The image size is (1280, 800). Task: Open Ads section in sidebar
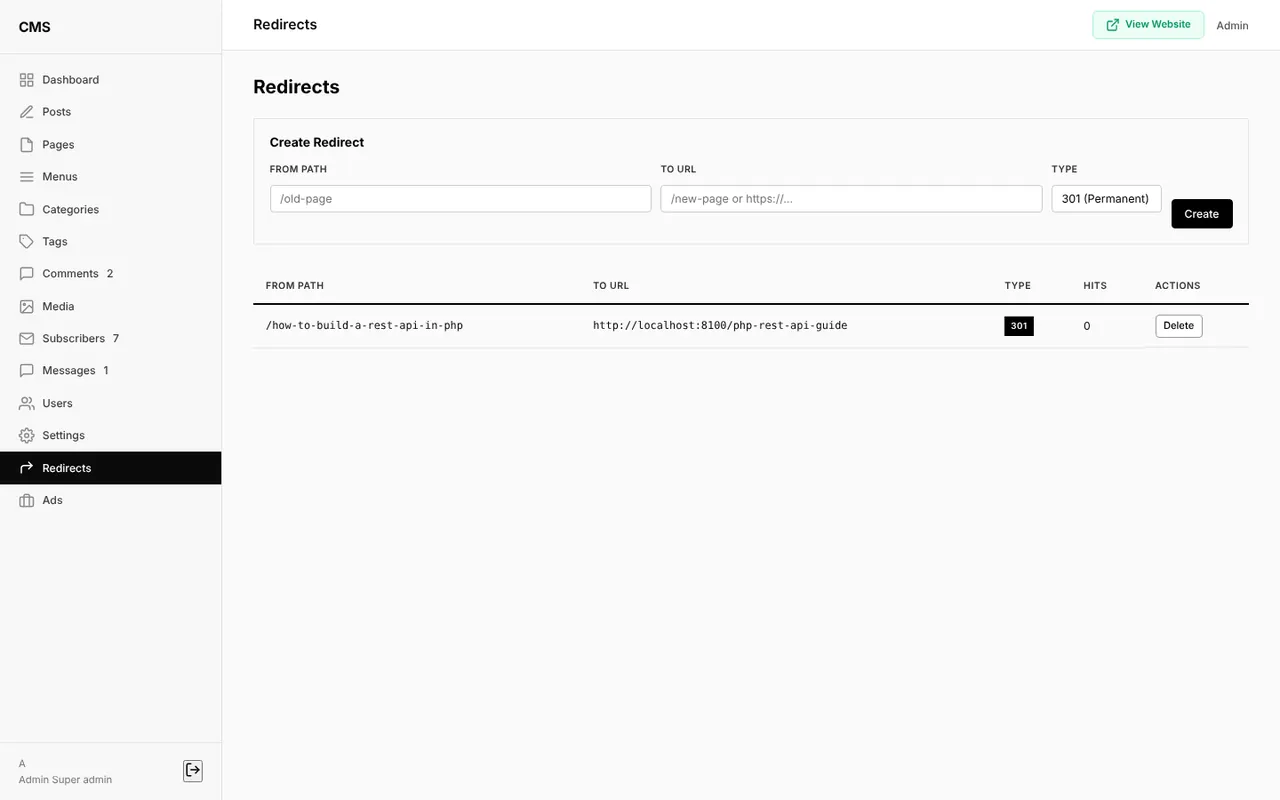point(110,500)
